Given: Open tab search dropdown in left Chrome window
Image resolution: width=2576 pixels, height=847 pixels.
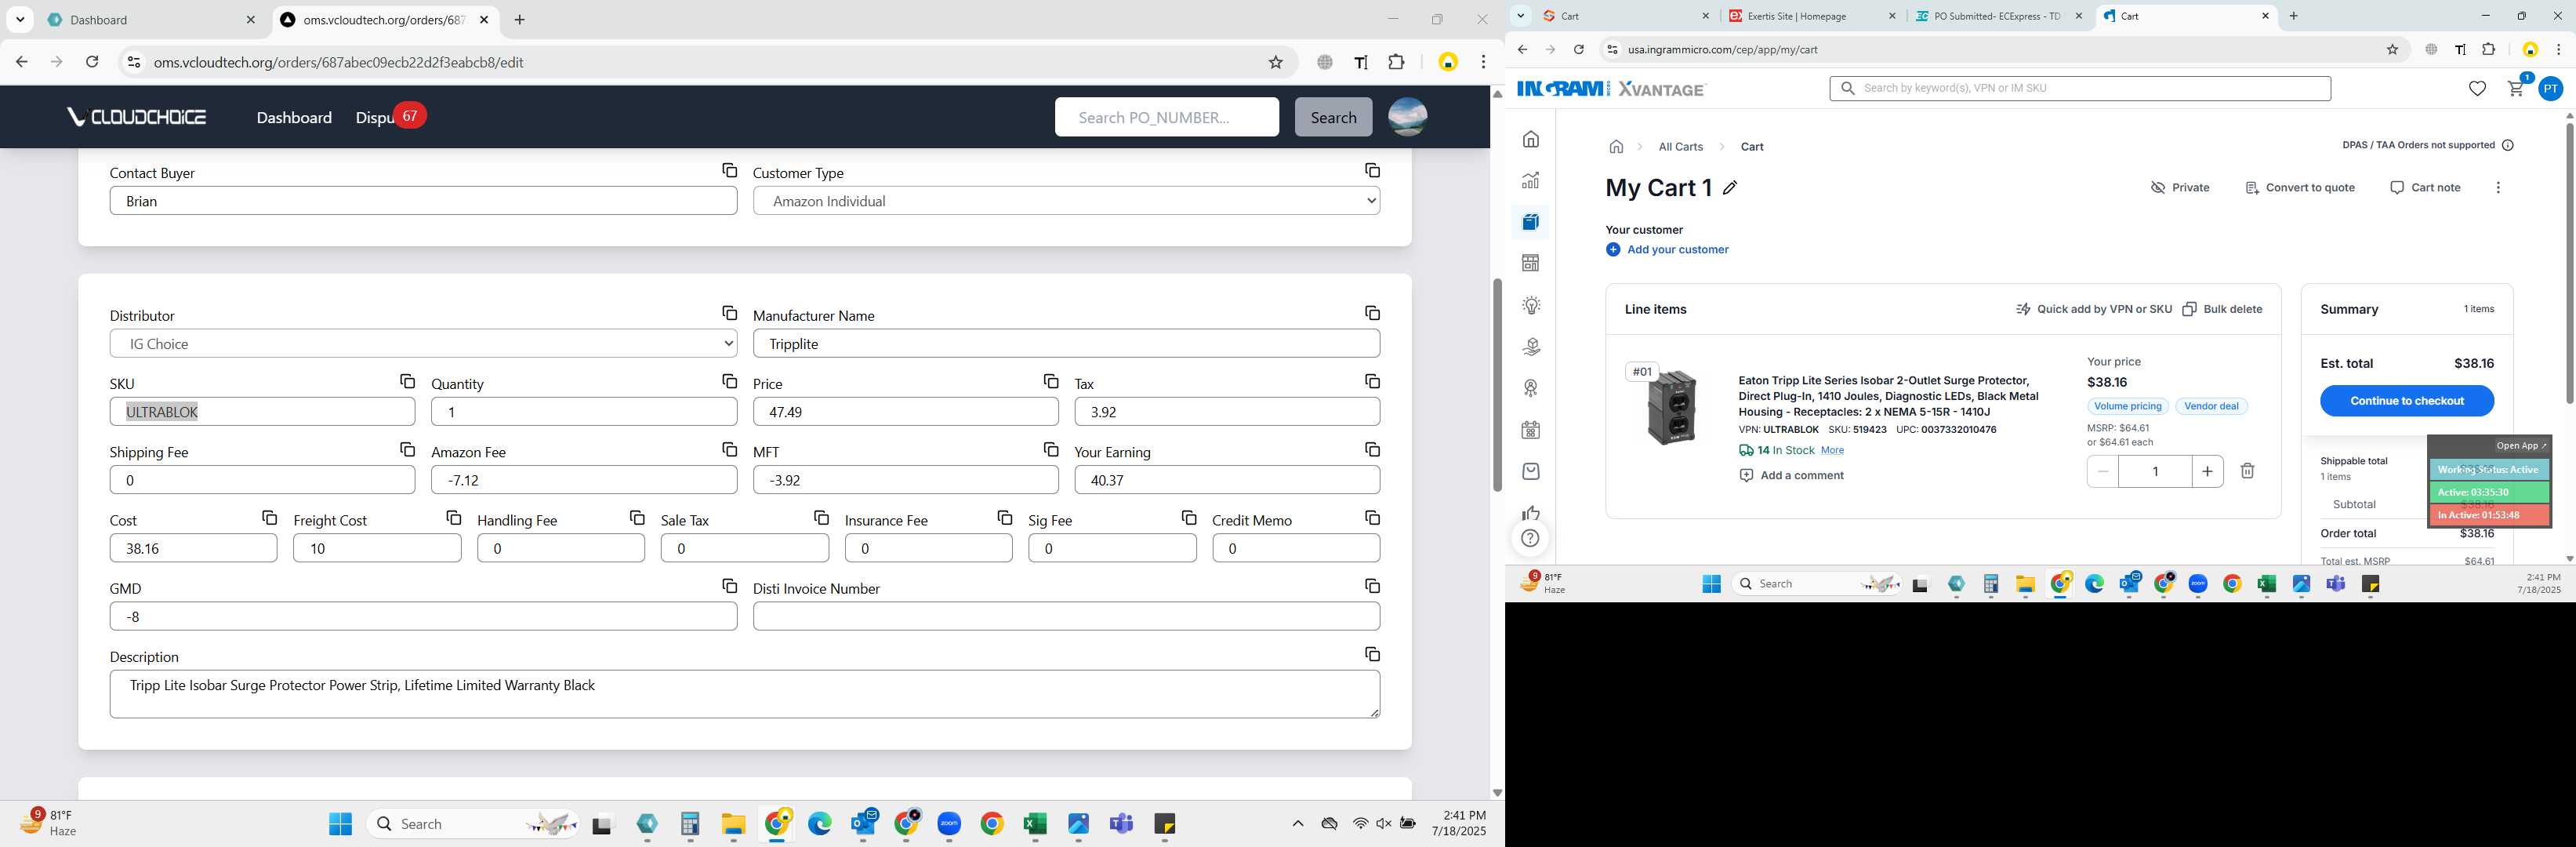Looking at the screenshot, I should point(20,20).
